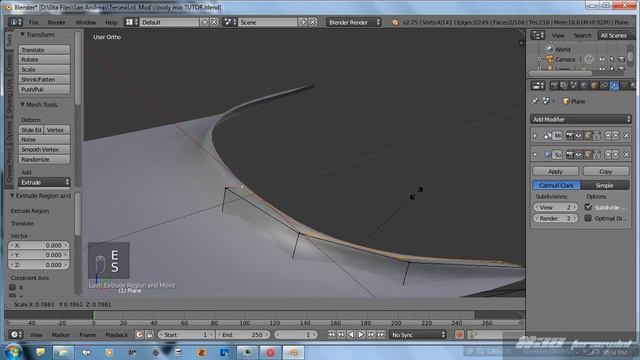
Task: Toggle Camera visibility eye in outliner
Action: [602, 59]
